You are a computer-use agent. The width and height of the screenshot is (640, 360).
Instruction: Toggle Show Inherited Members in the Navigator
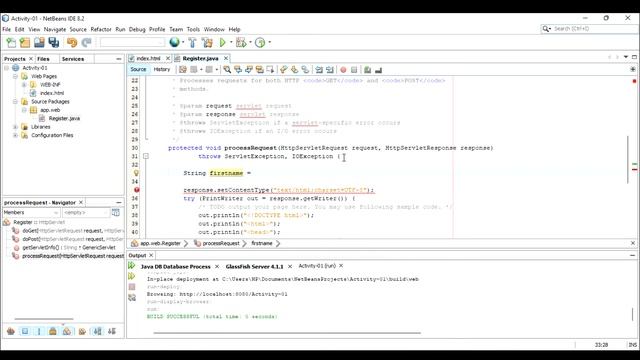coord(11,331)
